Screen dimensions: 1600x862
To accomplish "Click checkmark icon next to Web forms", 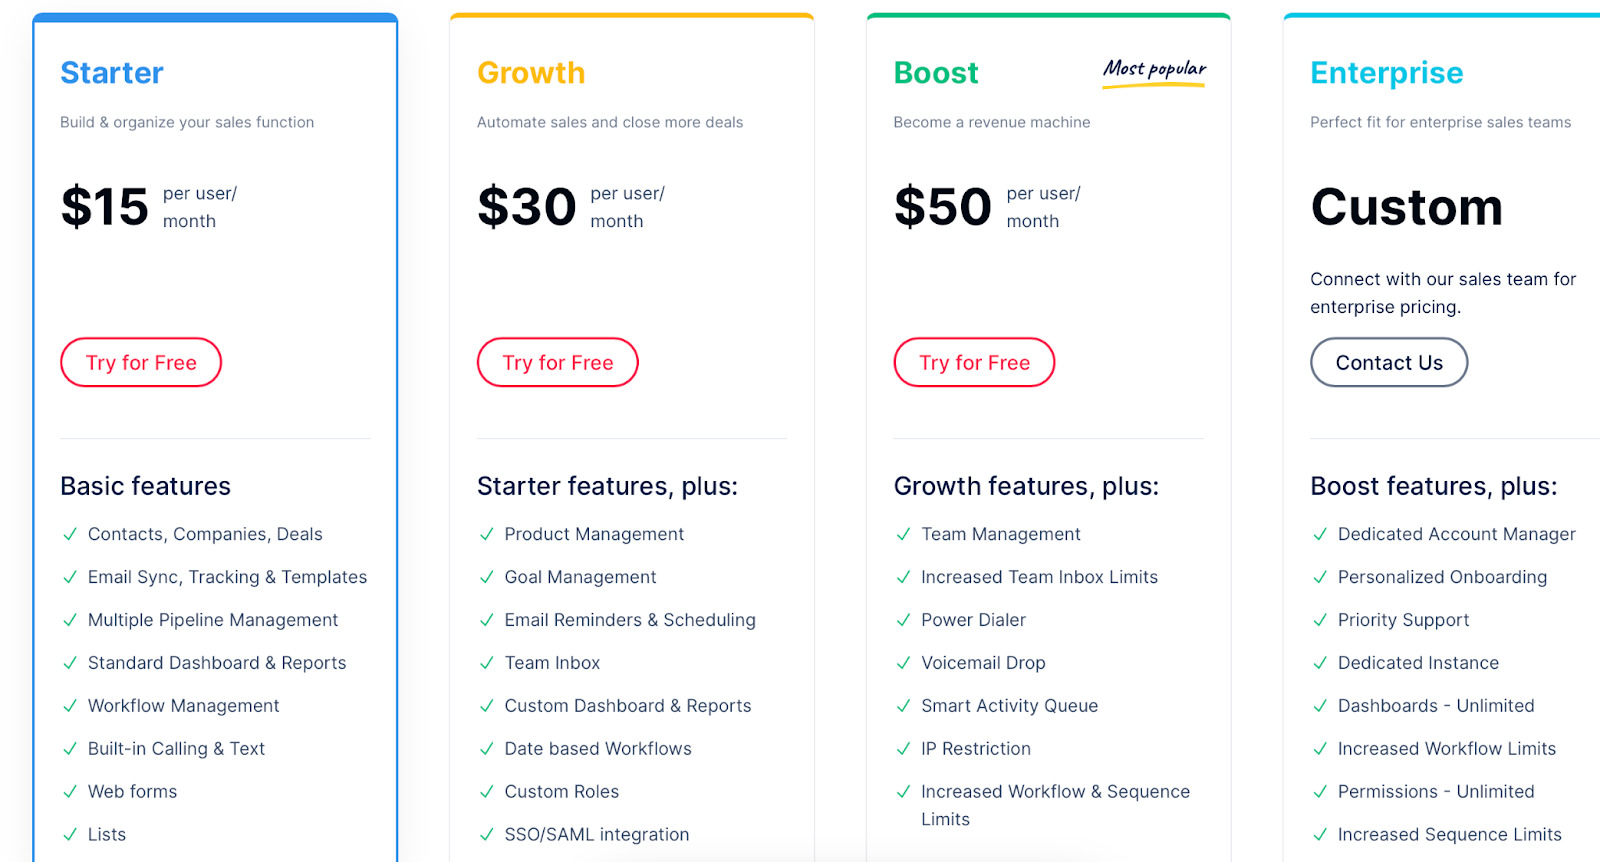I will coord(70,792).
